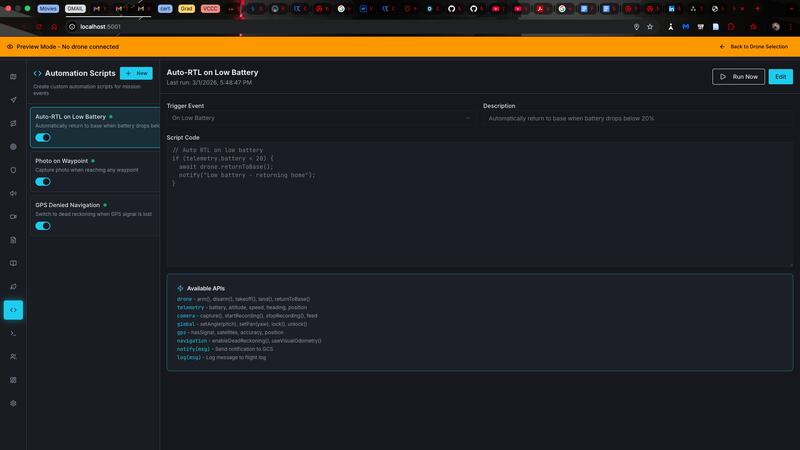The image size is (800, 450).
Task: Click the Edit button
Action: click(x=780, y=76)
